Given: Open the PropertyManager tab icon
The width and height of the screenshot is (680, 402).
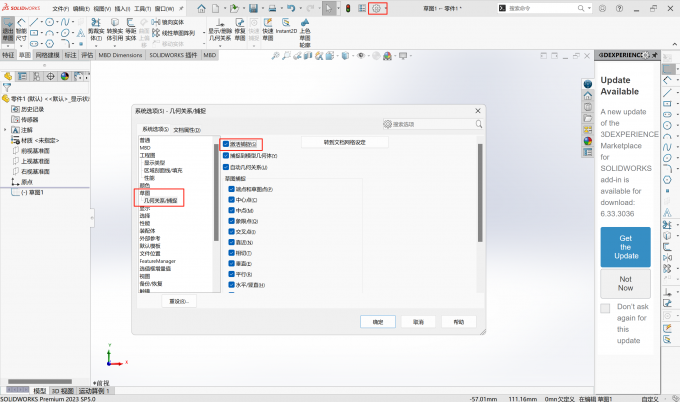Looking at the screenshot, I should [x=22, y=76].
